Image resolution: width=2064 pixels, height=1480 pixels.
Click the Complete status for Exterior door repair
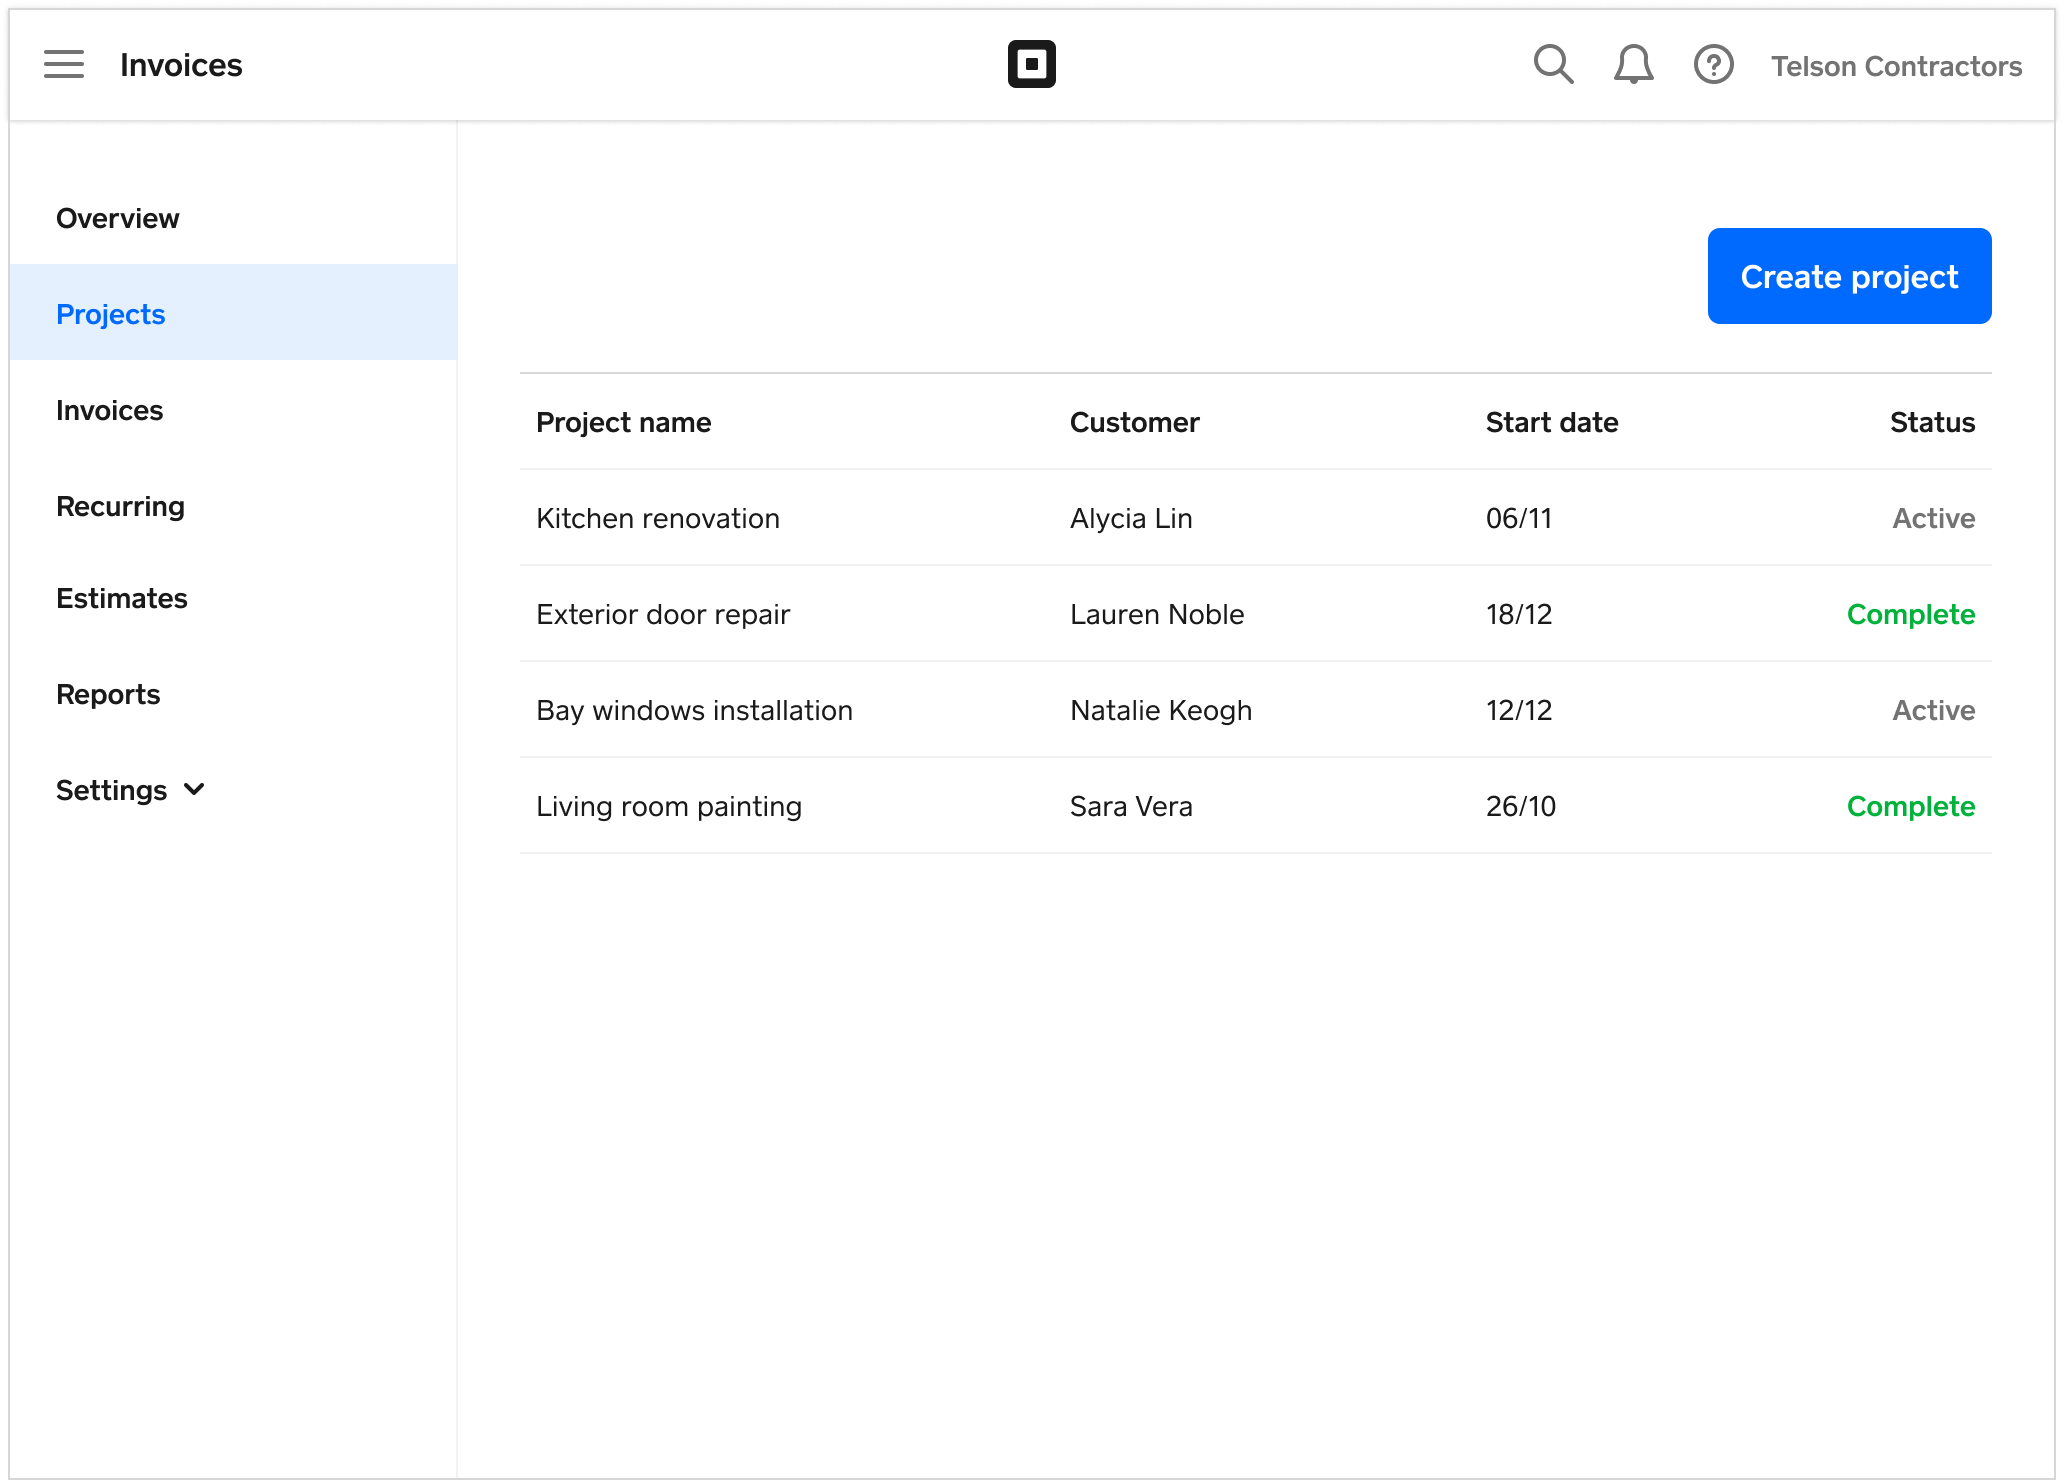pyautogui.click(x=1910, y=613)
